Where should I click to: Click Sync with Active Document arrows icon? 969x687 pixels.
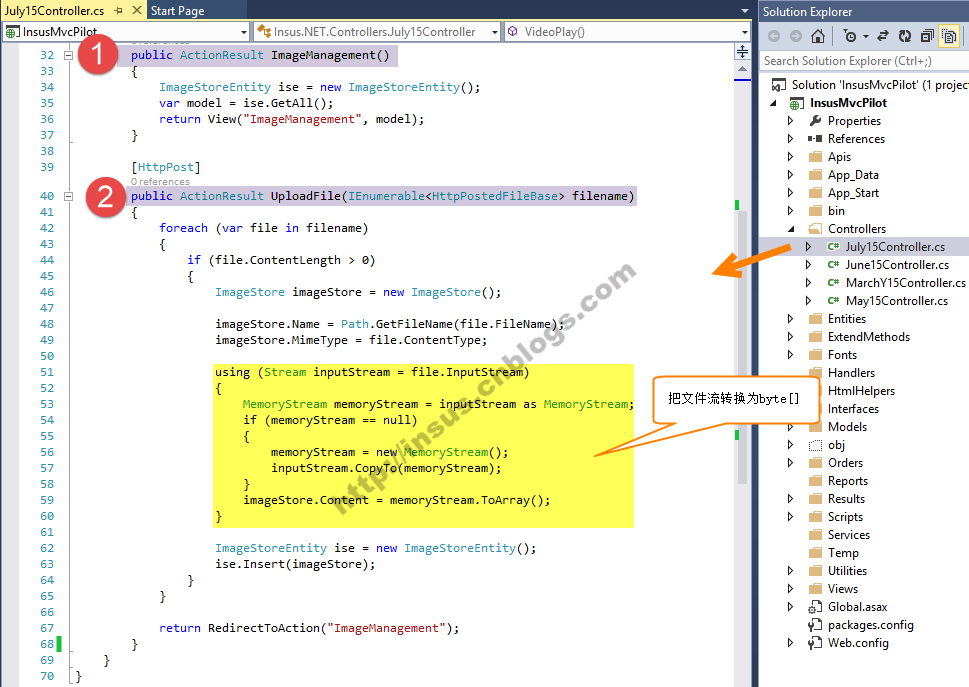883,36
